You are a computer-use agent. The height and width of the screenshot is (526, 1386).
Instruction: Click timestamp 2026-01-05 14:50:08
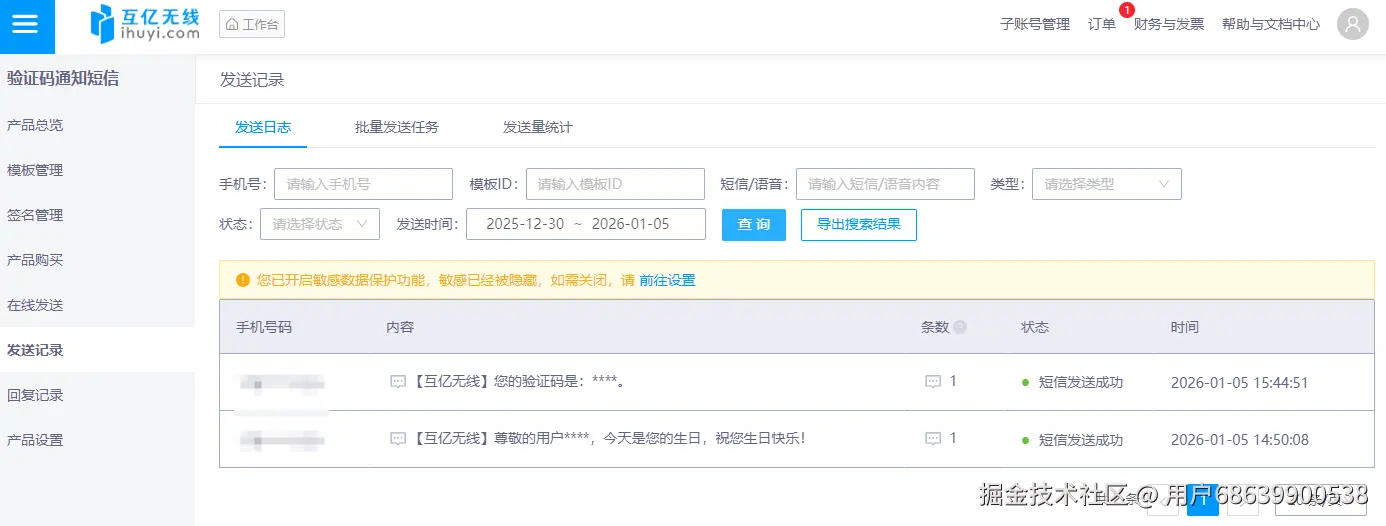[x=1240, y=440]
